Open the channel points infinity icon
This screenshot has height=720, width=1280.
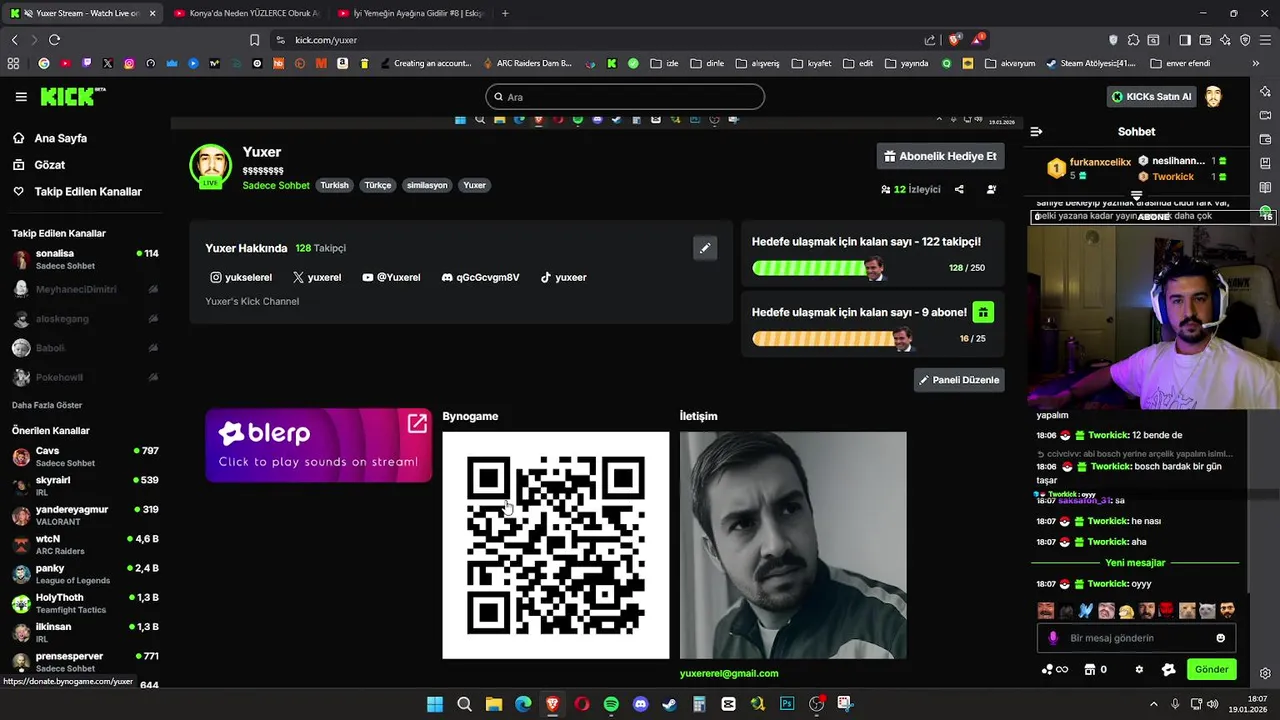[1055, 669]
